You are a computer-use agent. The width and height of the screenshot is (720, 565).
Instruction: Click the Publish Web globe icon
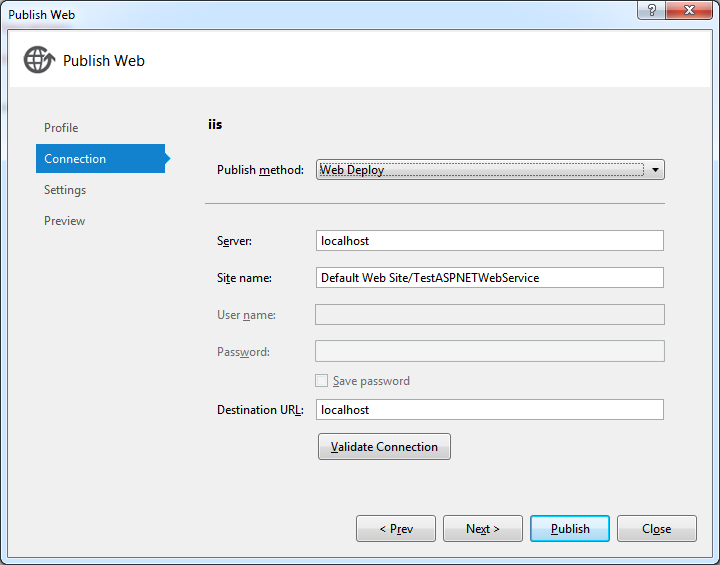(x=39, y=60)
